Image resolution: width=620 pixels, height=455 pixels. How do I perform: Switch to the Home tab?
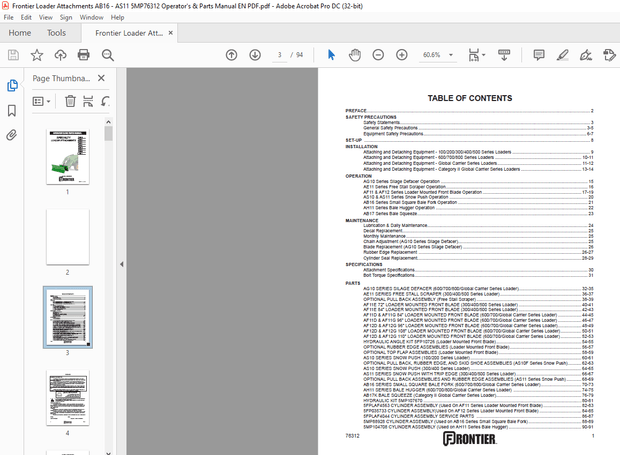pyautogui.click(x=20, y=33)
